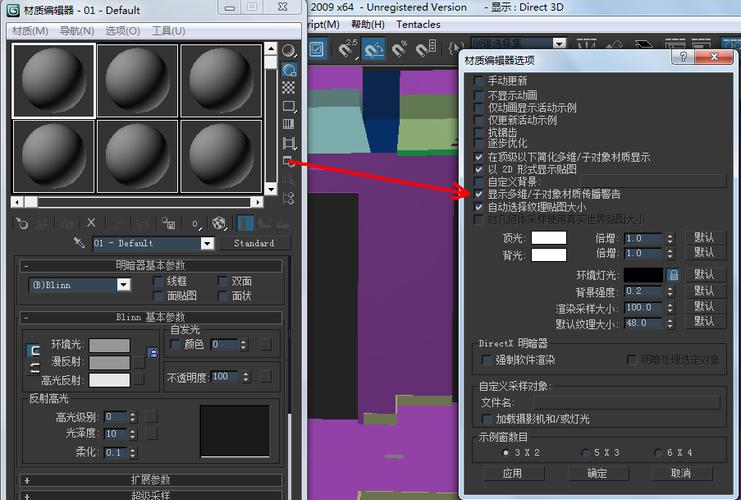Enable the 不显示动画 checkbox
The image size is (741, 500).
click(479, 95)
